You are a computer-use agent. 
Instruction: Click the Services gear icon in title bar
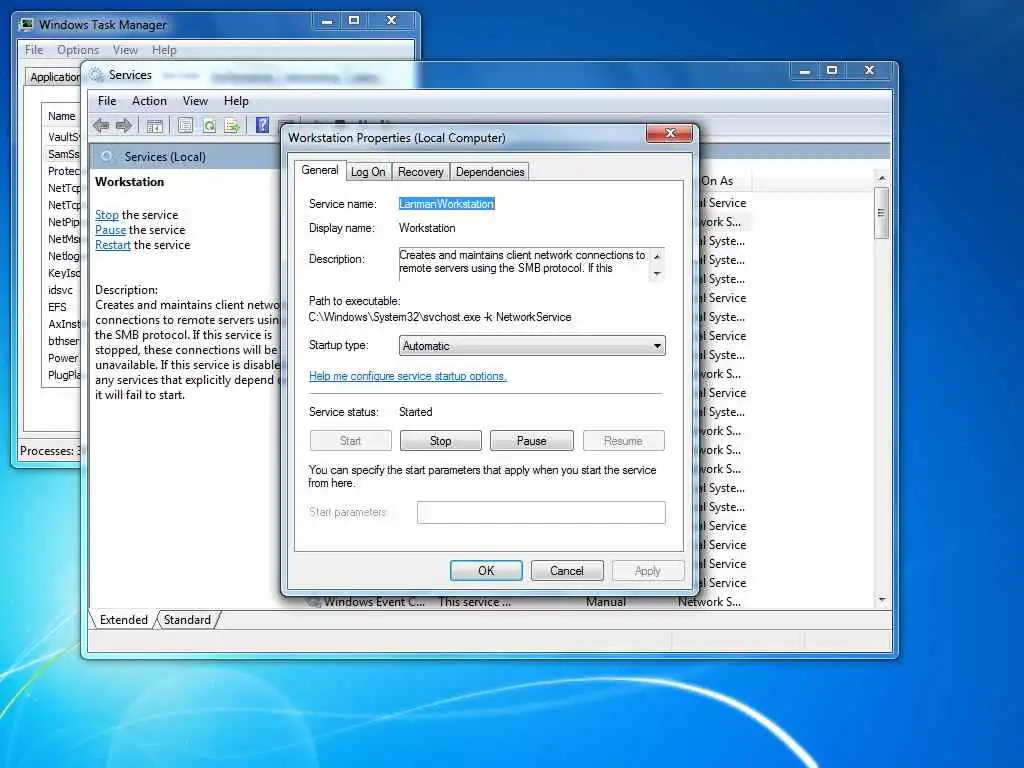pyautogui.click(x=97, y=75)
